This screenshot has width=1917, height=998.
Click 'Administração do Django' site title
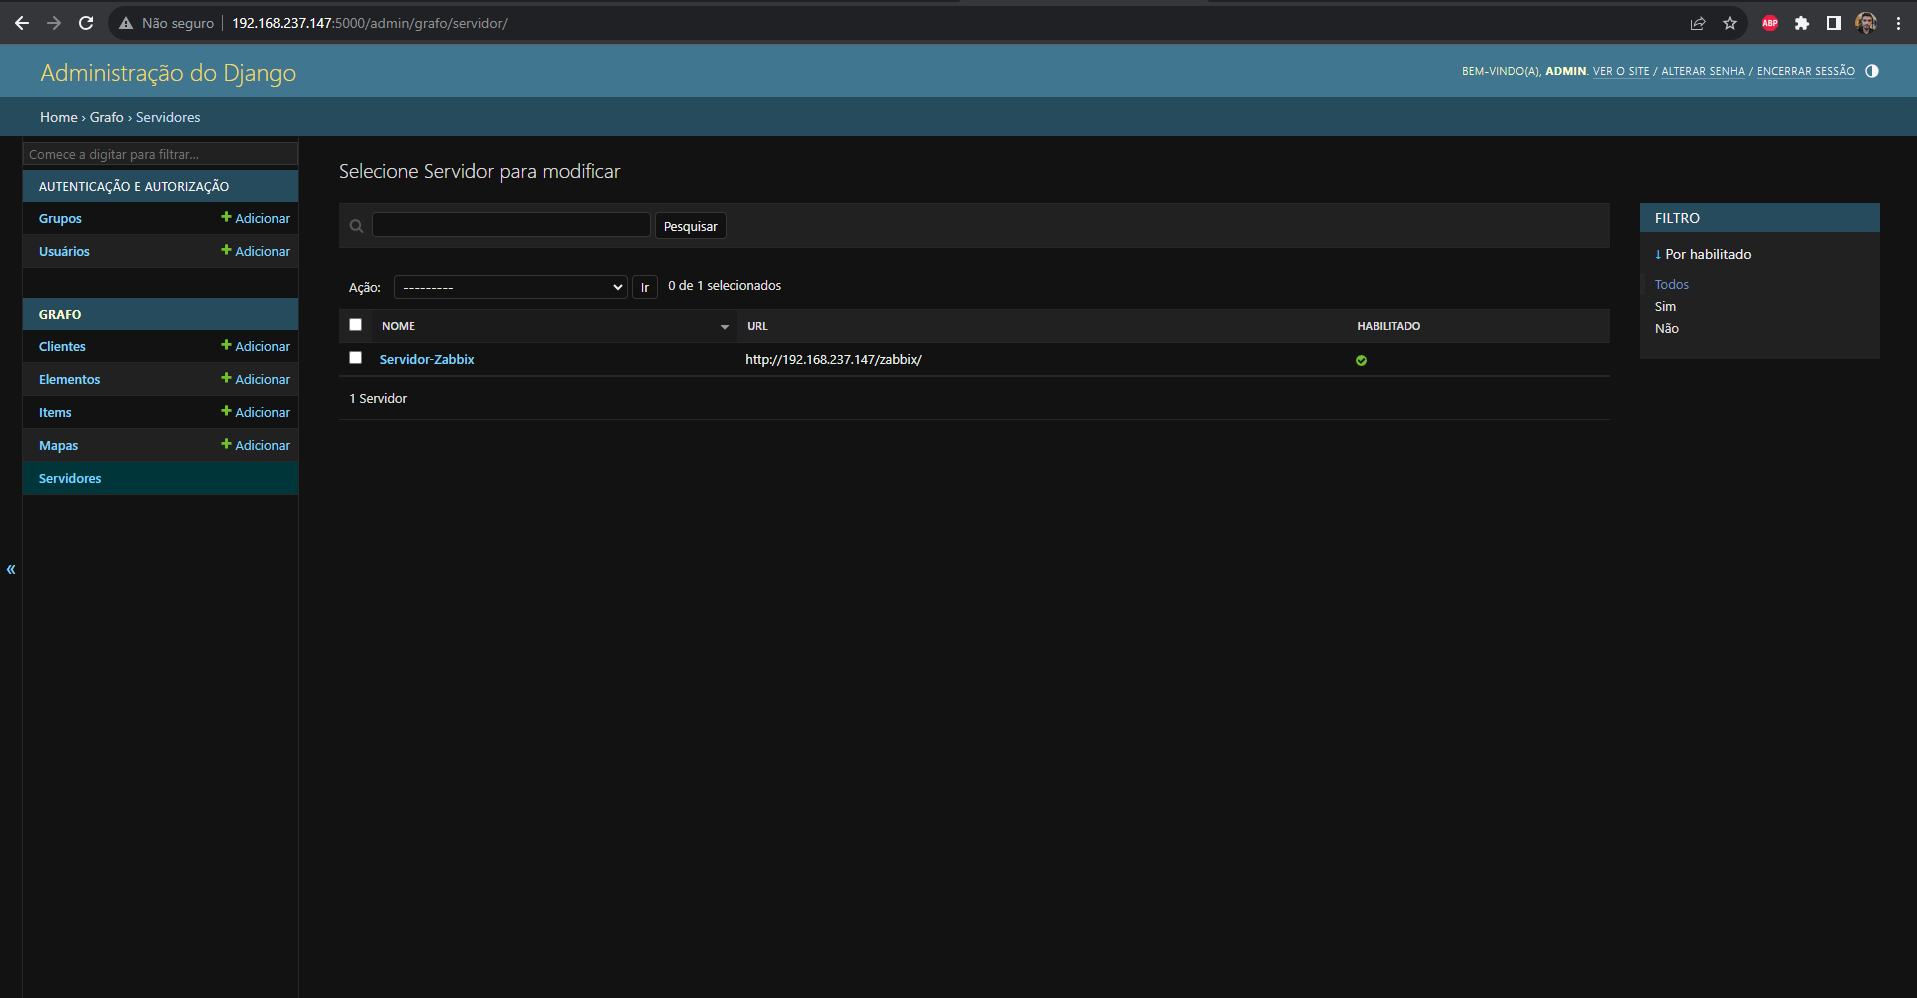pos(168,73)
